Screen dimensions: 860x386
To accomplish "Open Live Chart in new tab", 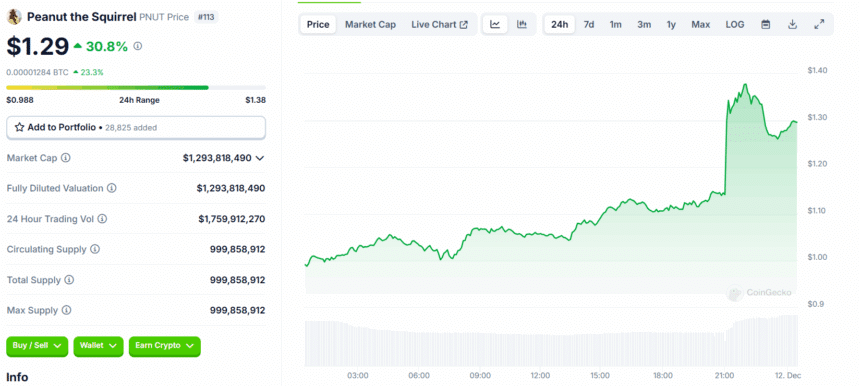I will (440, 24).
